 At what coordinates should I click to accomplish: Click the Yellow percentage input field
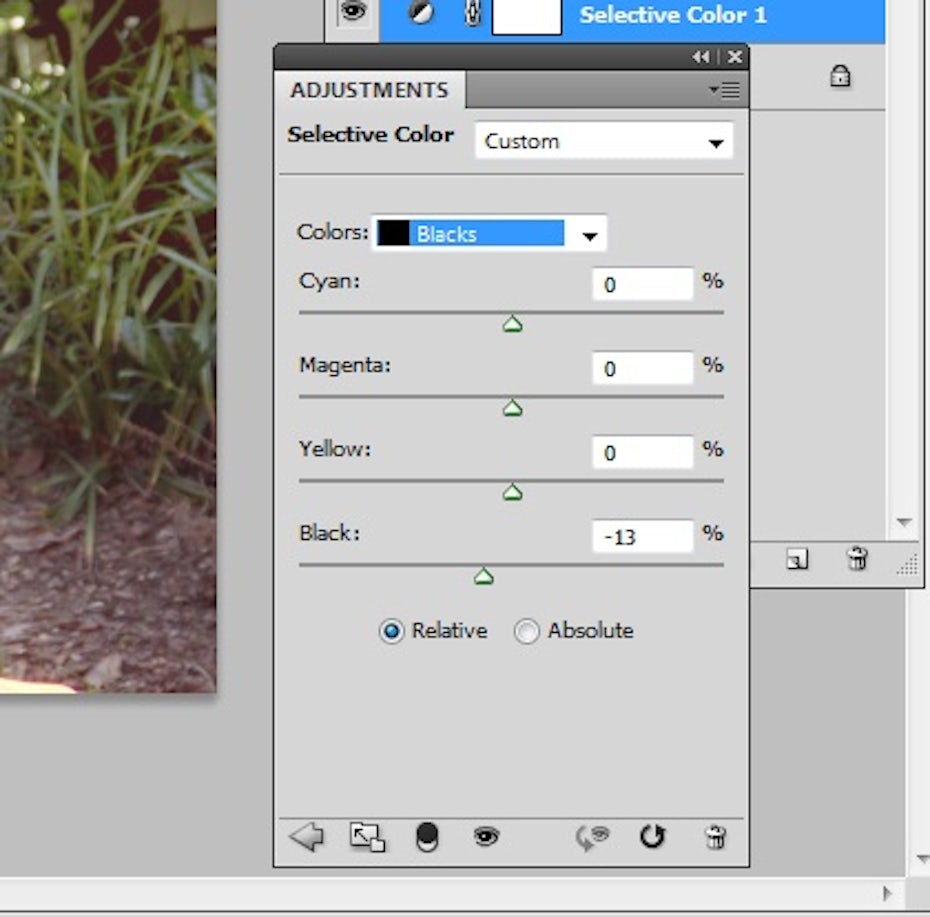(642, 453)
